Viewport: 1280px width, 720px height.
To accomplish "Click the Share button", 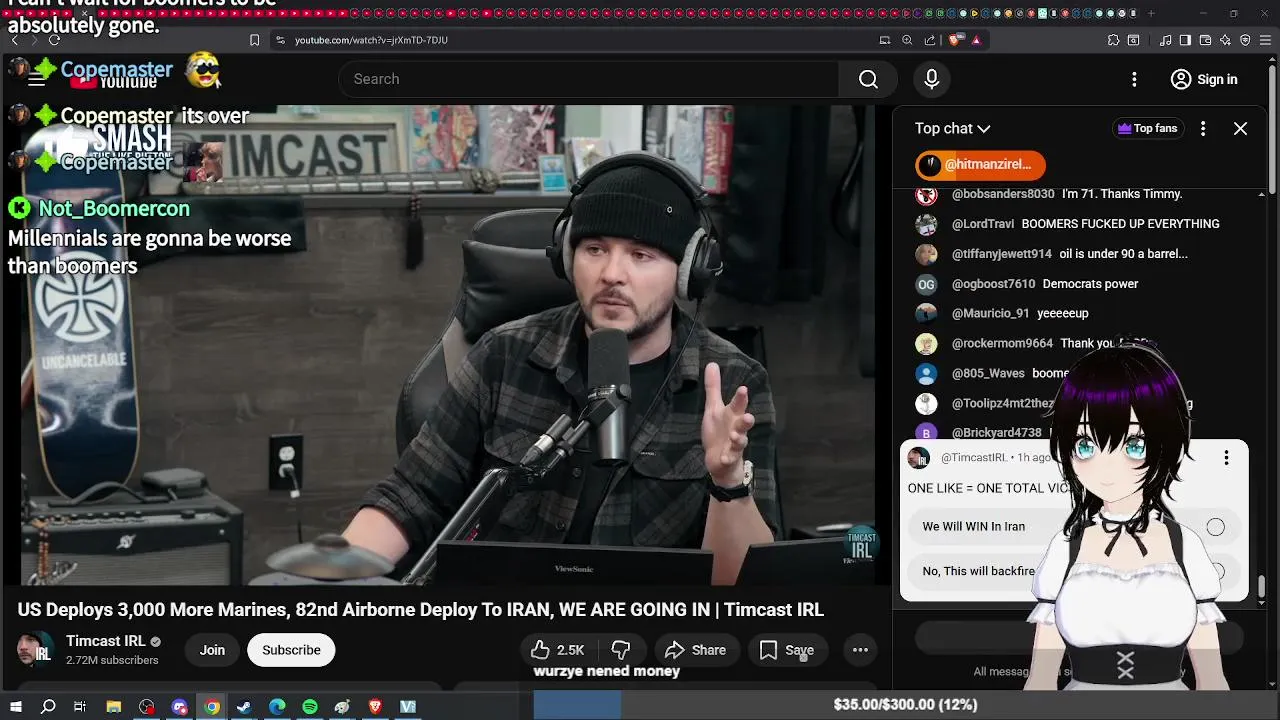I will (x=696, y=650).
